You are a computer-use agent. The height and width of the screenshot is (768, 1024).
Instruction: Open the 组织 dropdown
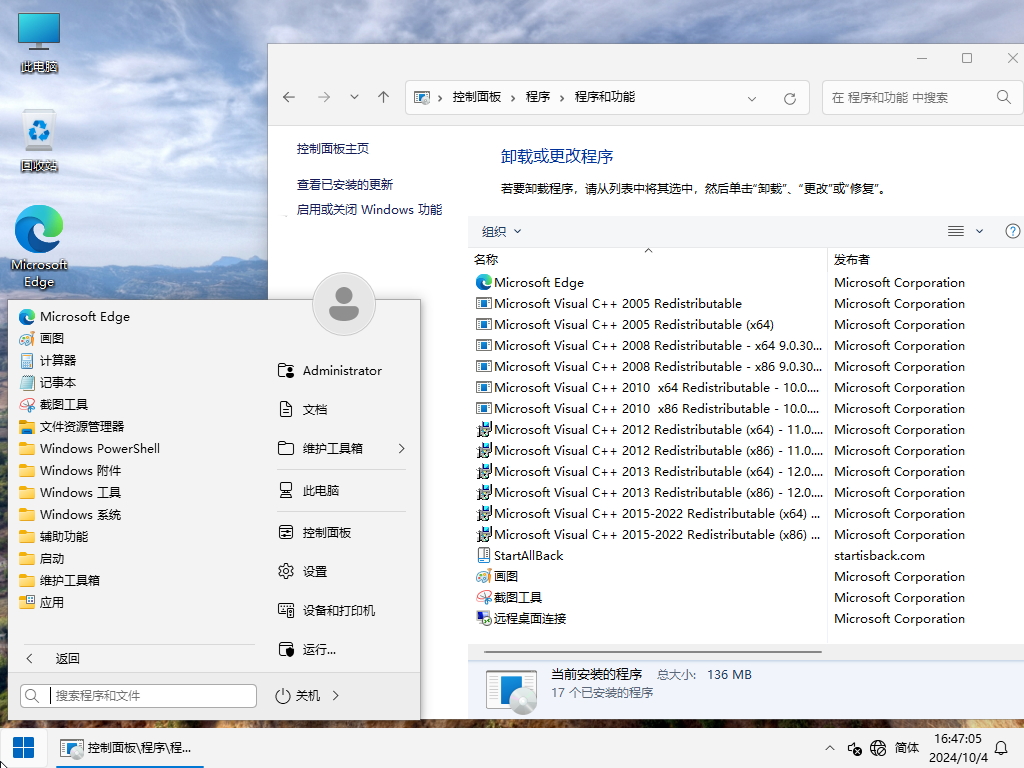(501, 231)
